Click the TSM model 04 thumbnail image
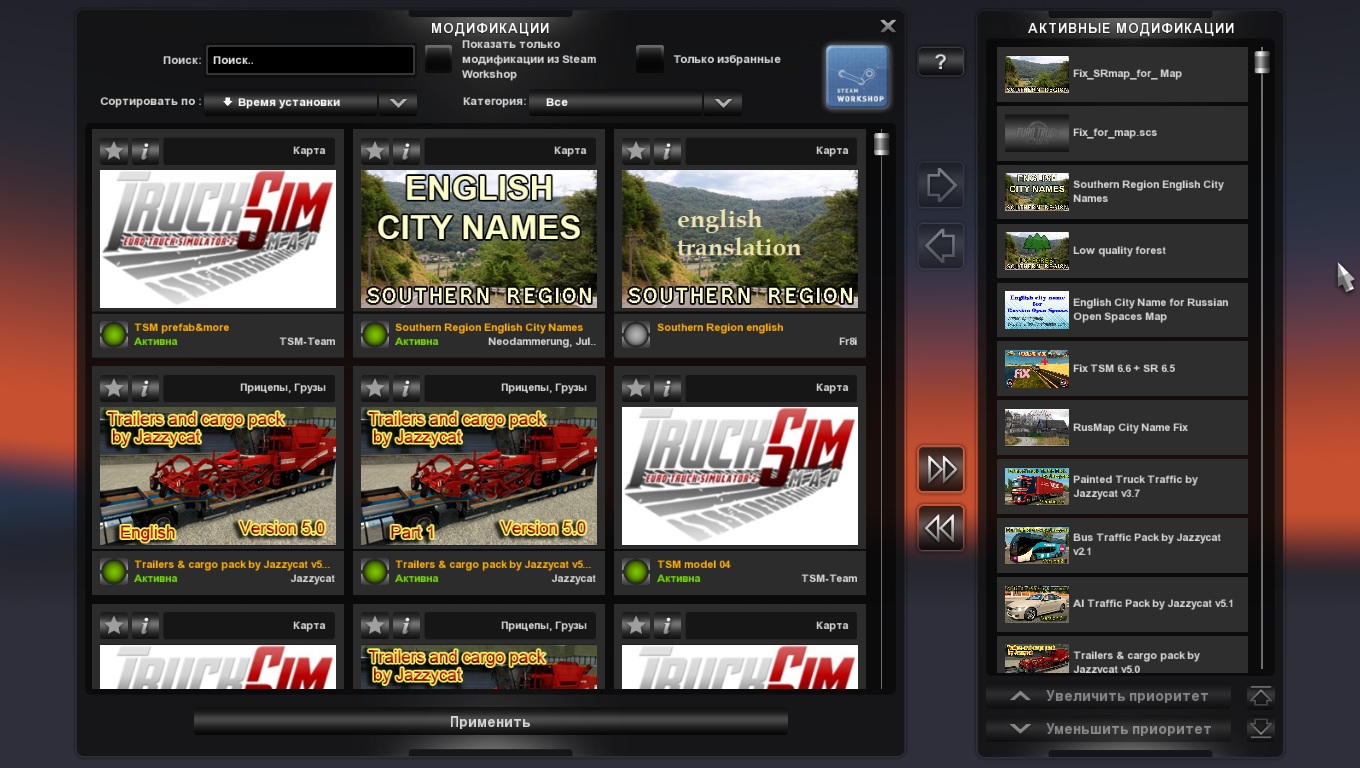1360x768 pixels. (740, 476)
